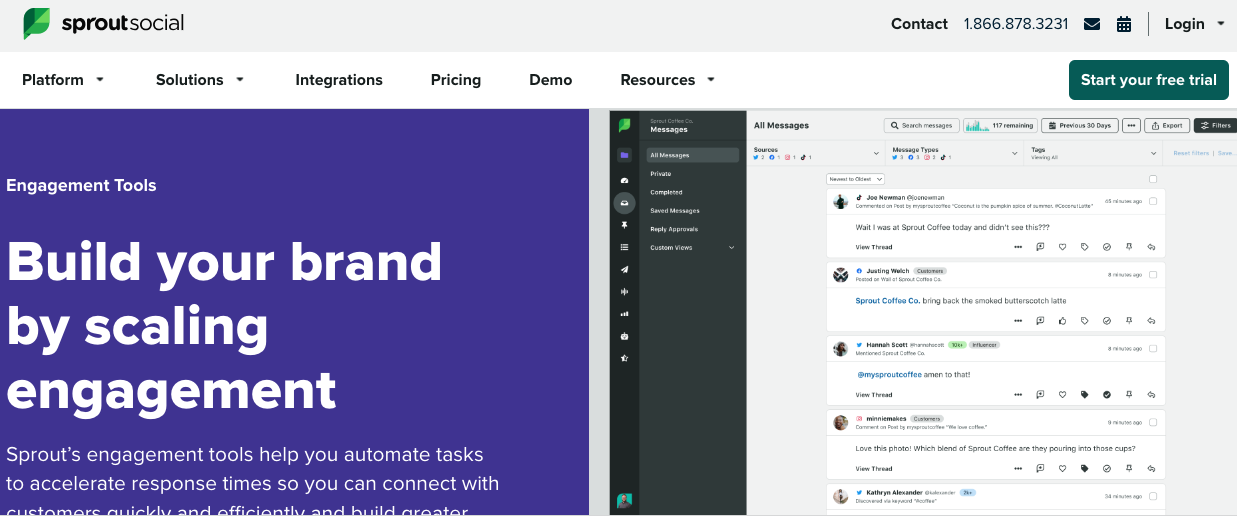
Task: Open the Demo nav item
Action: click(551, 80)
